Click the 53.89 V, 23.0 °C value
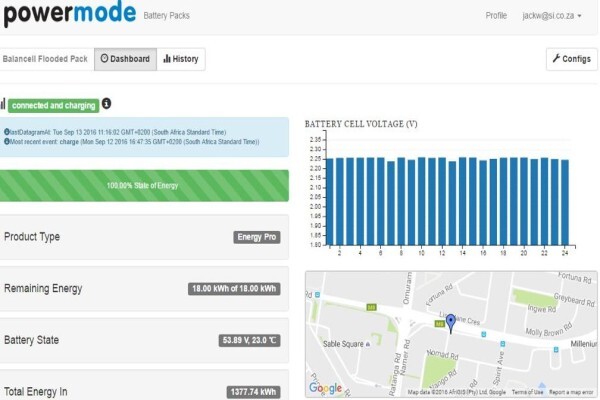The width and height of the screenshot is (600, 400). pos(249,340)
